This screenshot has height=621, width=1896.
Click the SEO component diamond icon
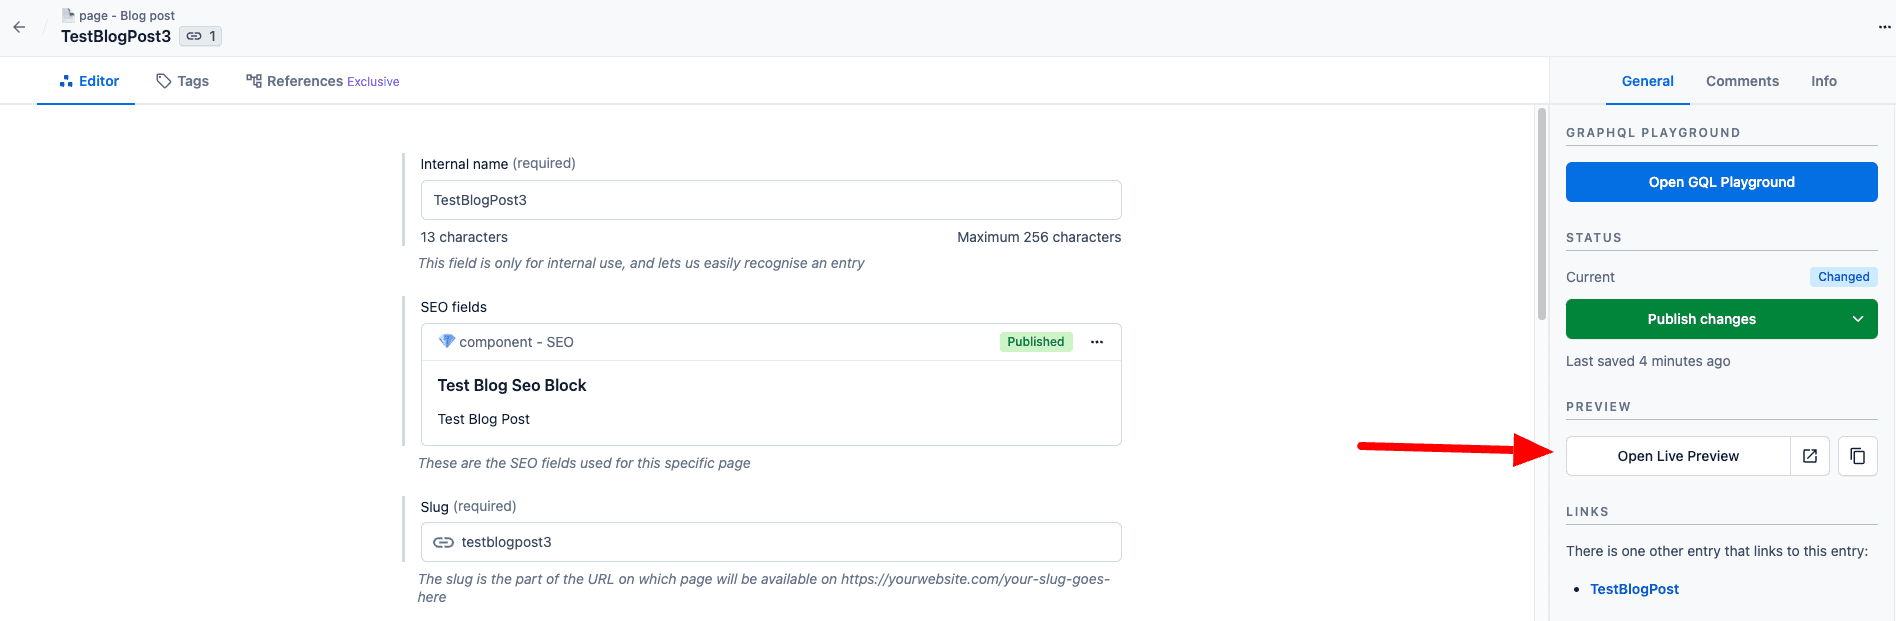tap(446, 342)
